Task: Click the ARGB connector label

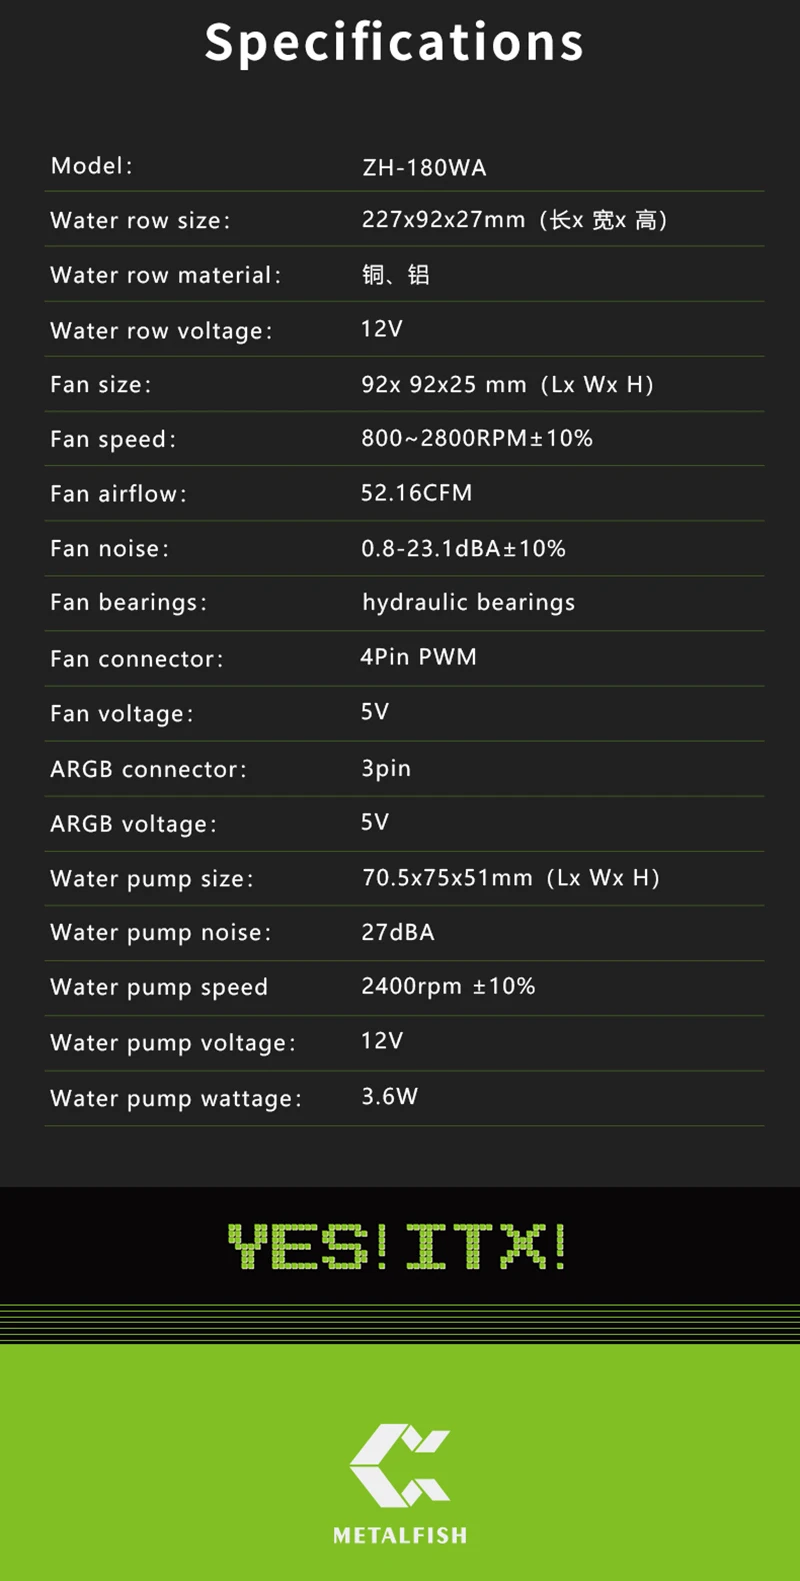Action: [x=148, y=769]
